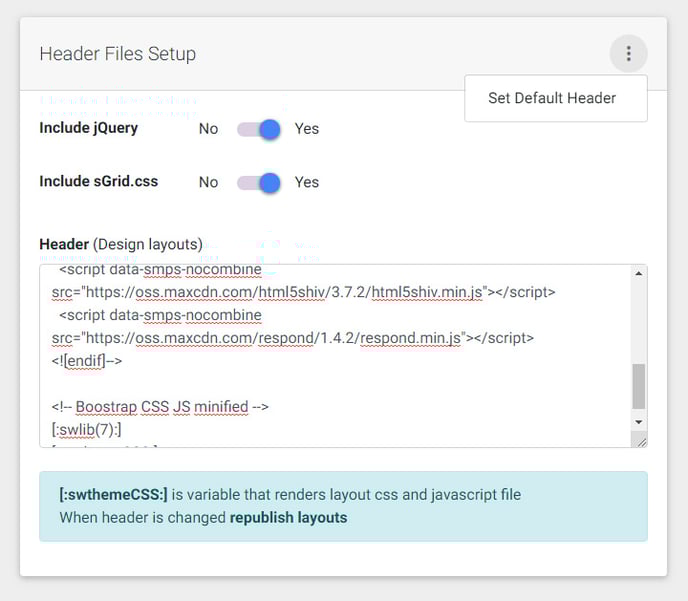Click the republish layouts bold text

[x=288, y=518]
